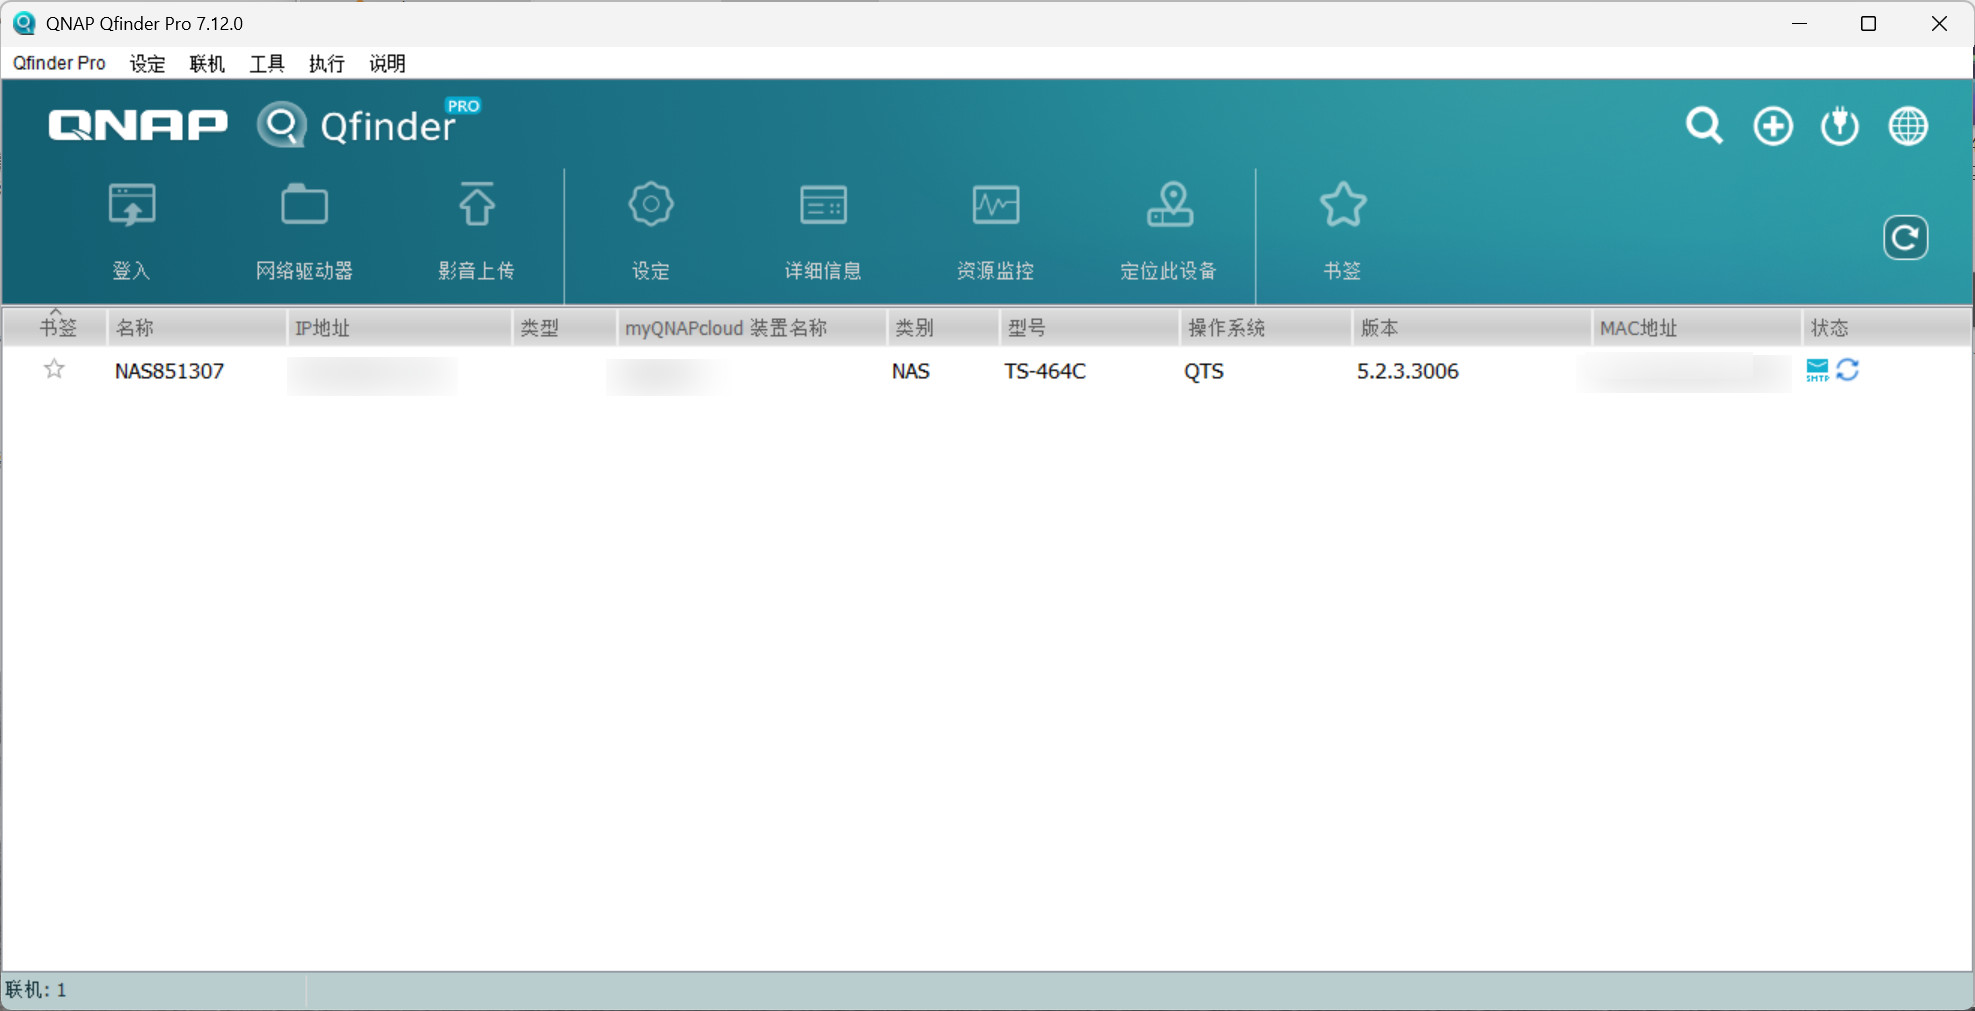Click the 登入 login icon
The width and height of the screenshot is (1975, 1011).
click(131, 206)
